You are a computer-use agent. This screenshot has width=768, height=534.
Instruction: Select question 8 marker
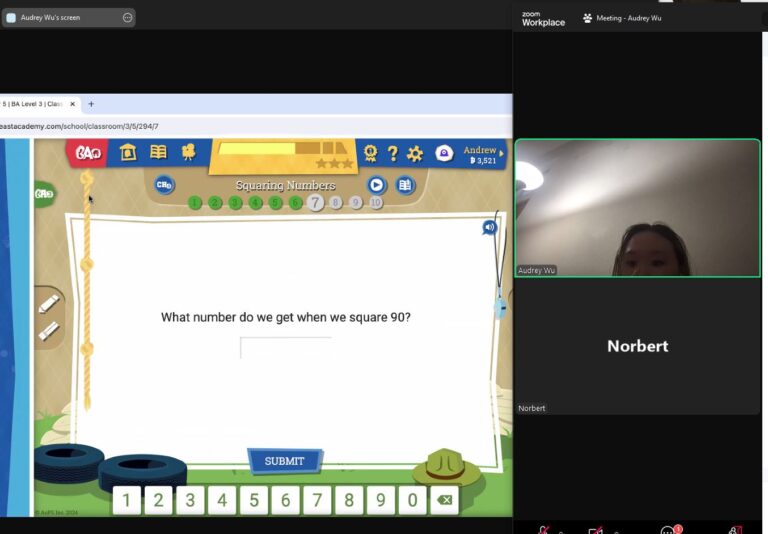[336, 202]
